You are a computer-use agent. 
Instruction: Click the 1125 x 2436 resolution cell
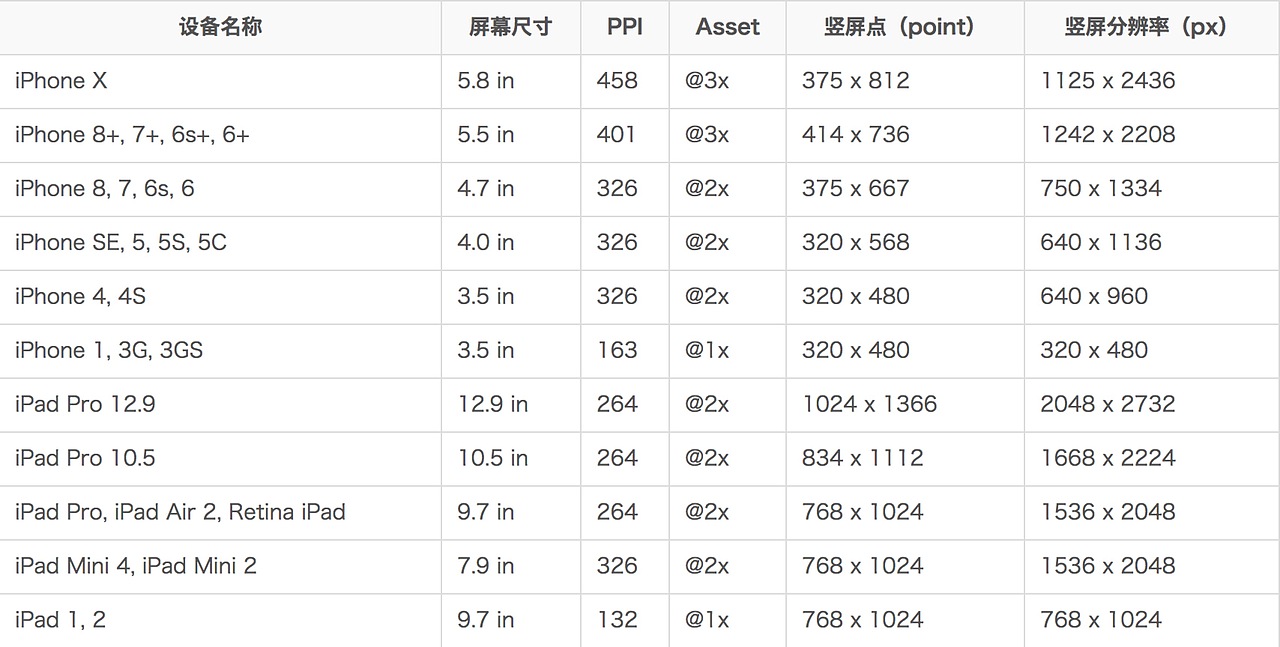(1107, 81)
